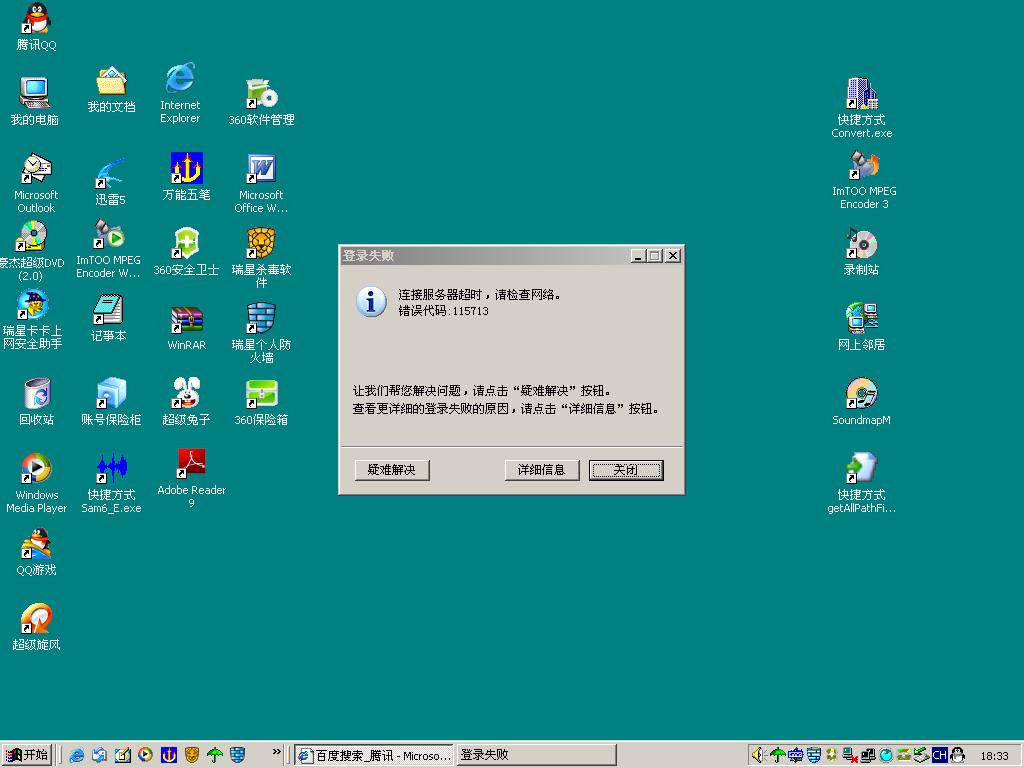Click the lion shield Quick Launch icon
This screenshot has height=768, width=1024.
pyautogui.click(x=191, y=755)
